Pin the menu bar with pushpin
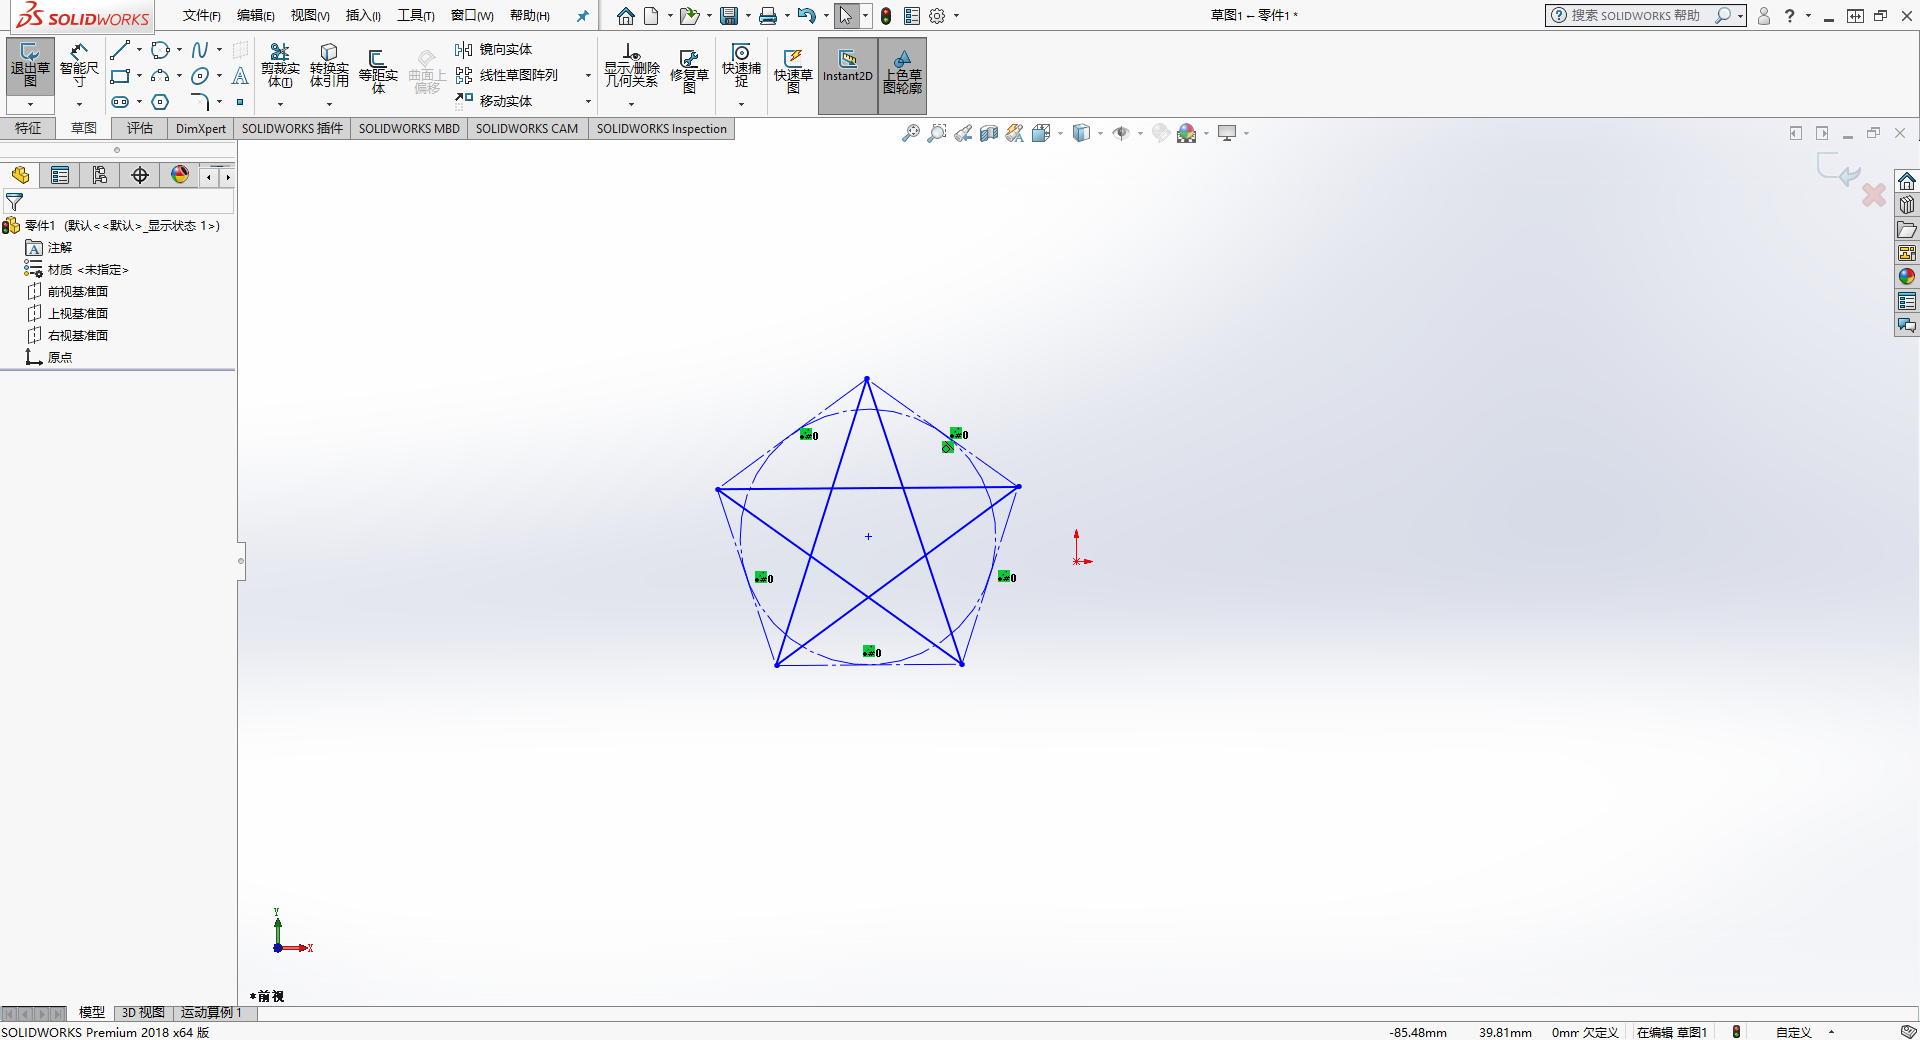1920x1040 pixels. click(x=582, y=16)
